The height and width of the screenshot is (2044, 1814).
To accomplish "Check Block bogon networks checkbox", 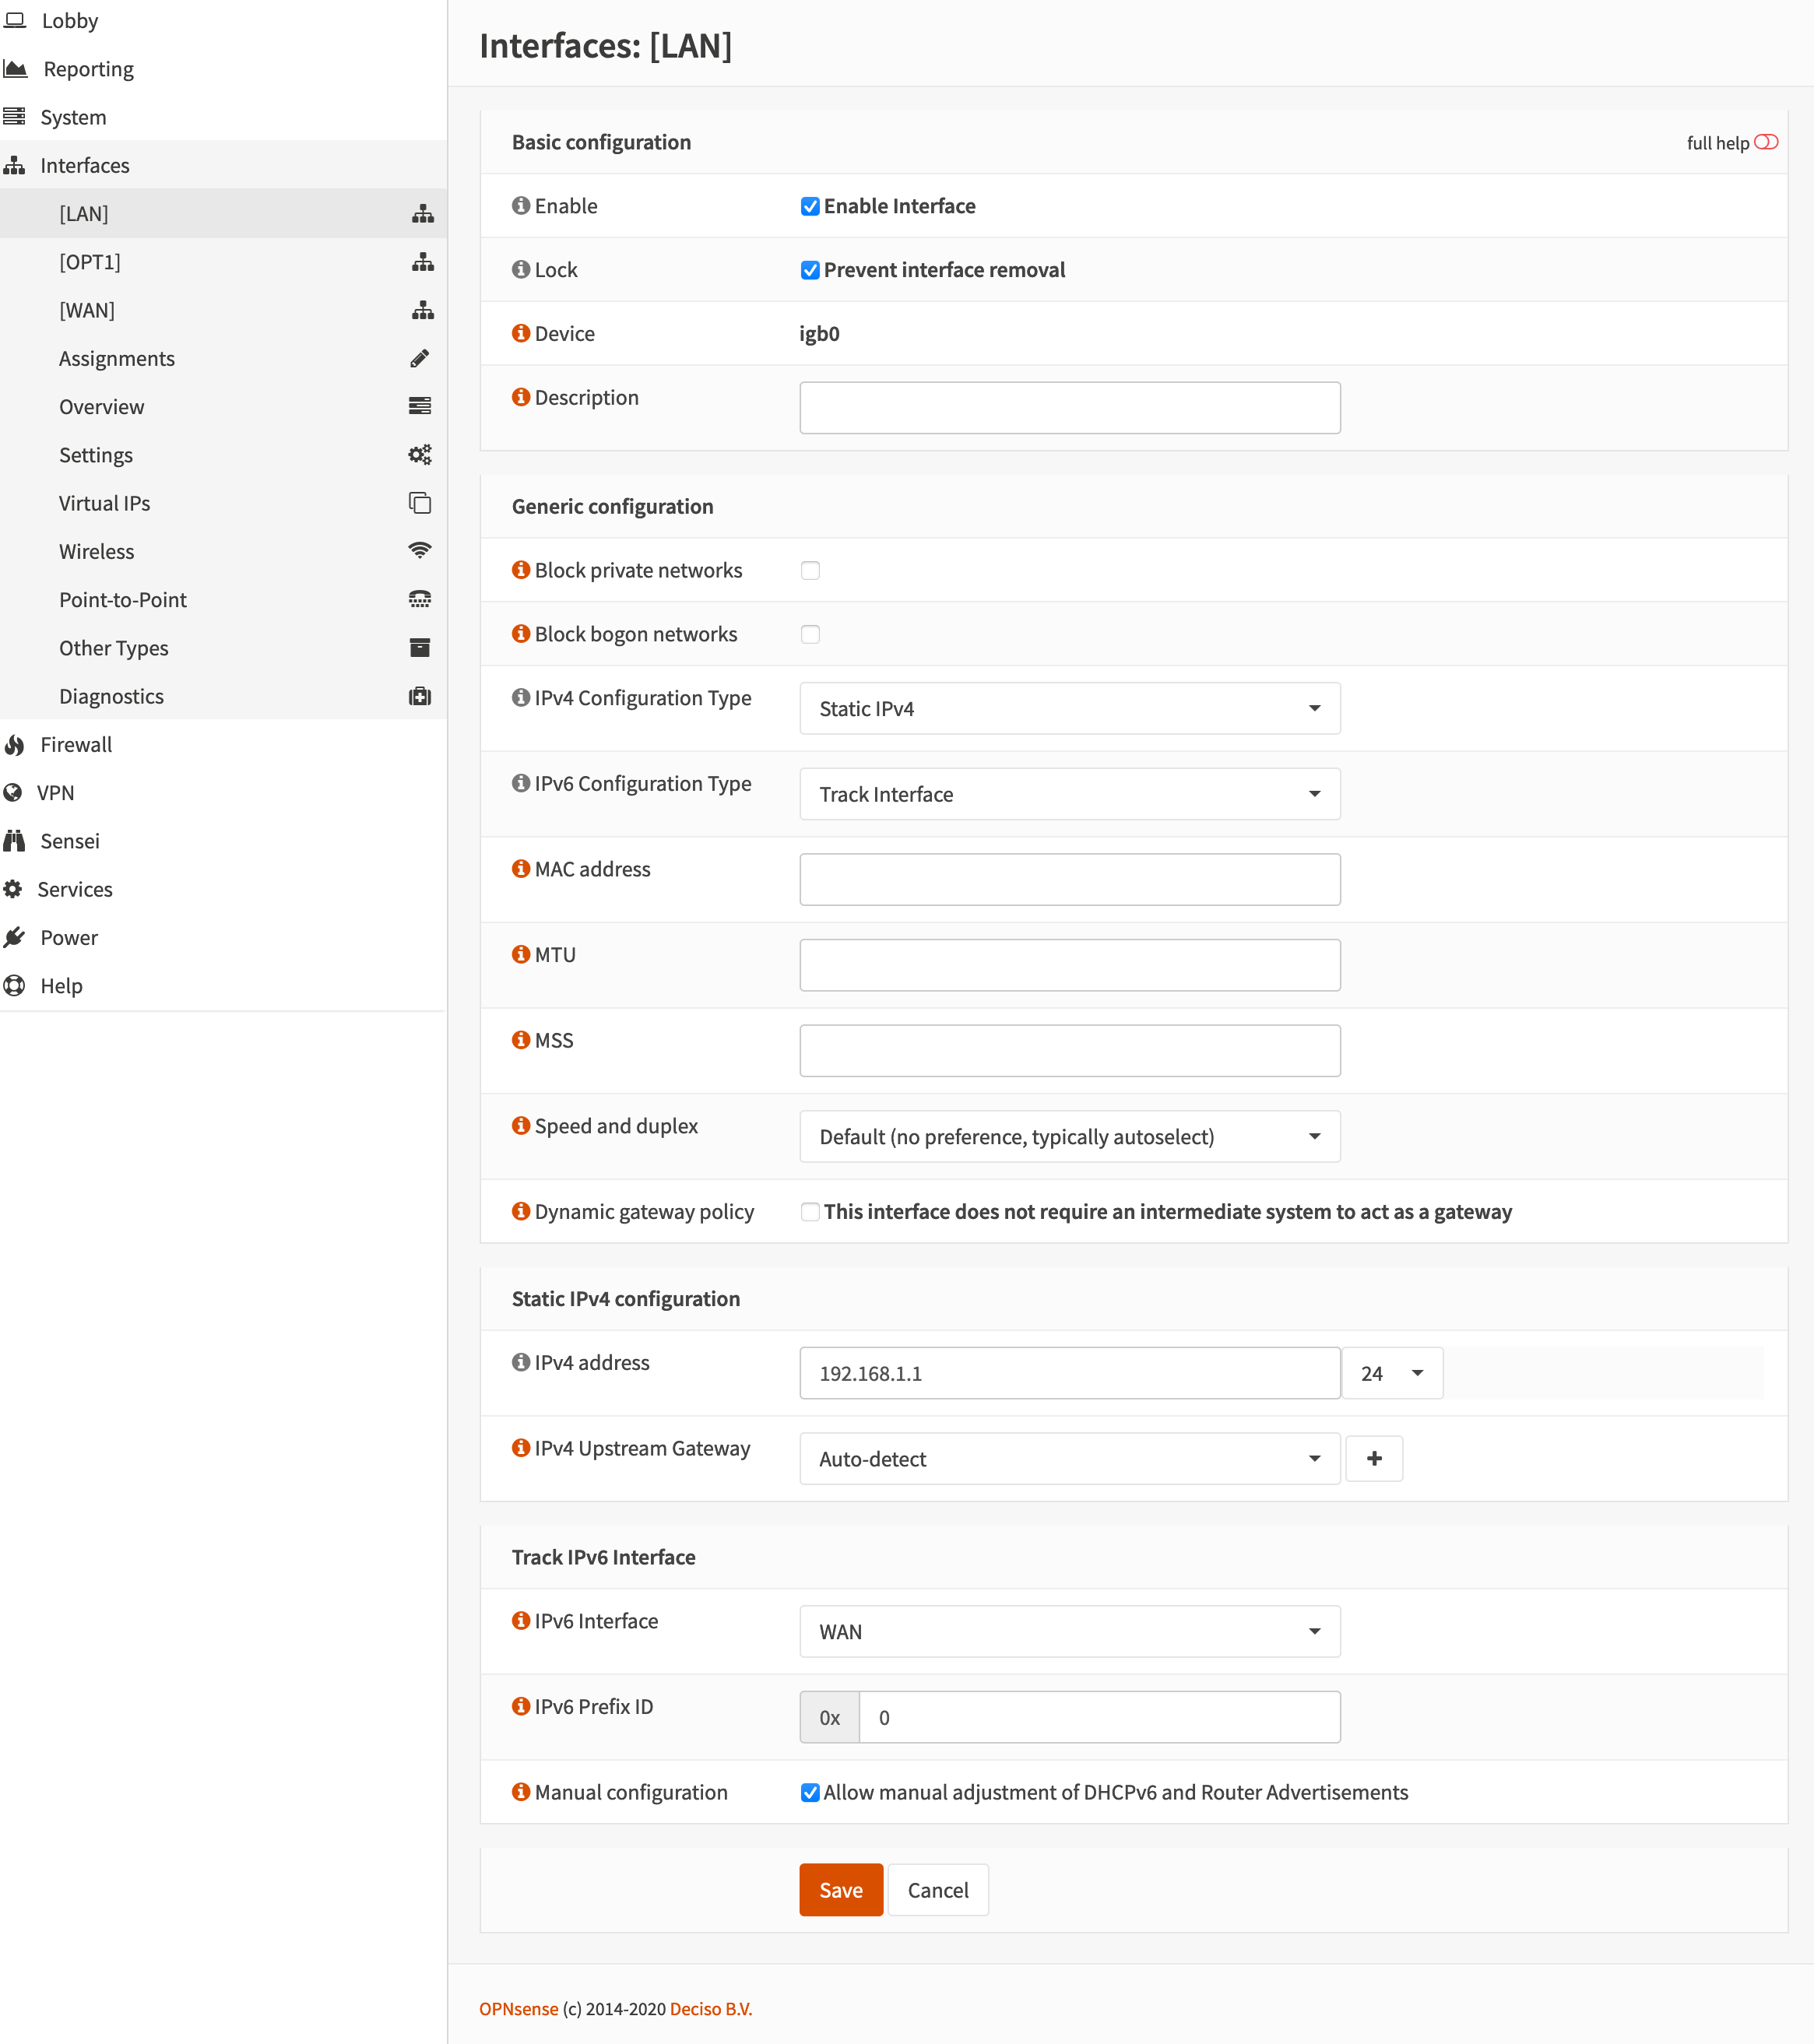I will click(810, 635).
